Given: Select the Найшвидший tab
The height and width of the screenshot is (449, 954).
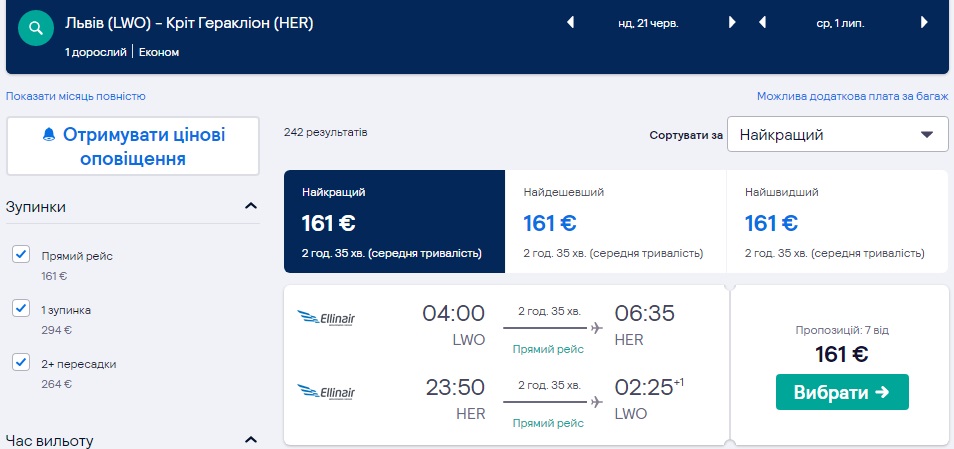Looking at the screenshot, I should (838, 221).
